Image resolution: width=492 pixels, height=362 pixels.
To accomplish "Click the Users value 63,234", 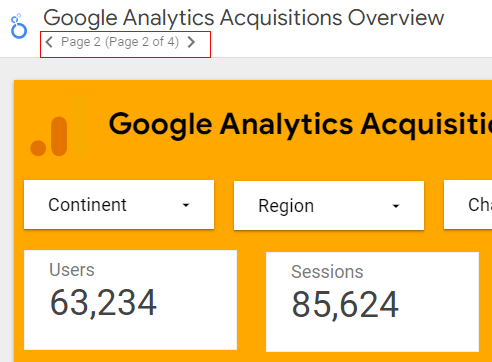I will pos(103,303).
